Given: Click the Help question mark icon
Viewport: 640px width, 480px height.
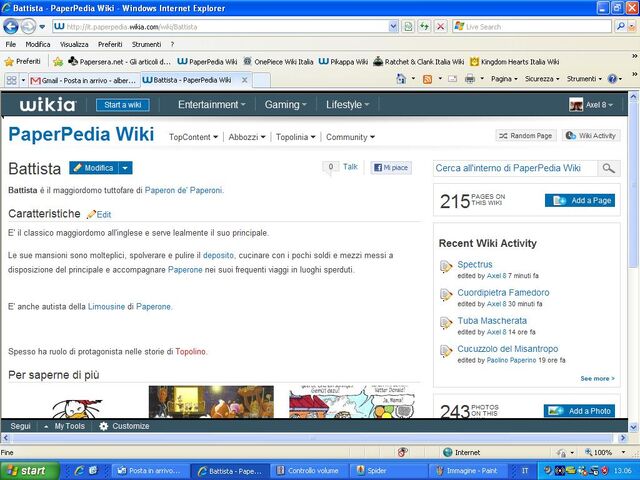Looking at the screenshot, I should (612, 79).
